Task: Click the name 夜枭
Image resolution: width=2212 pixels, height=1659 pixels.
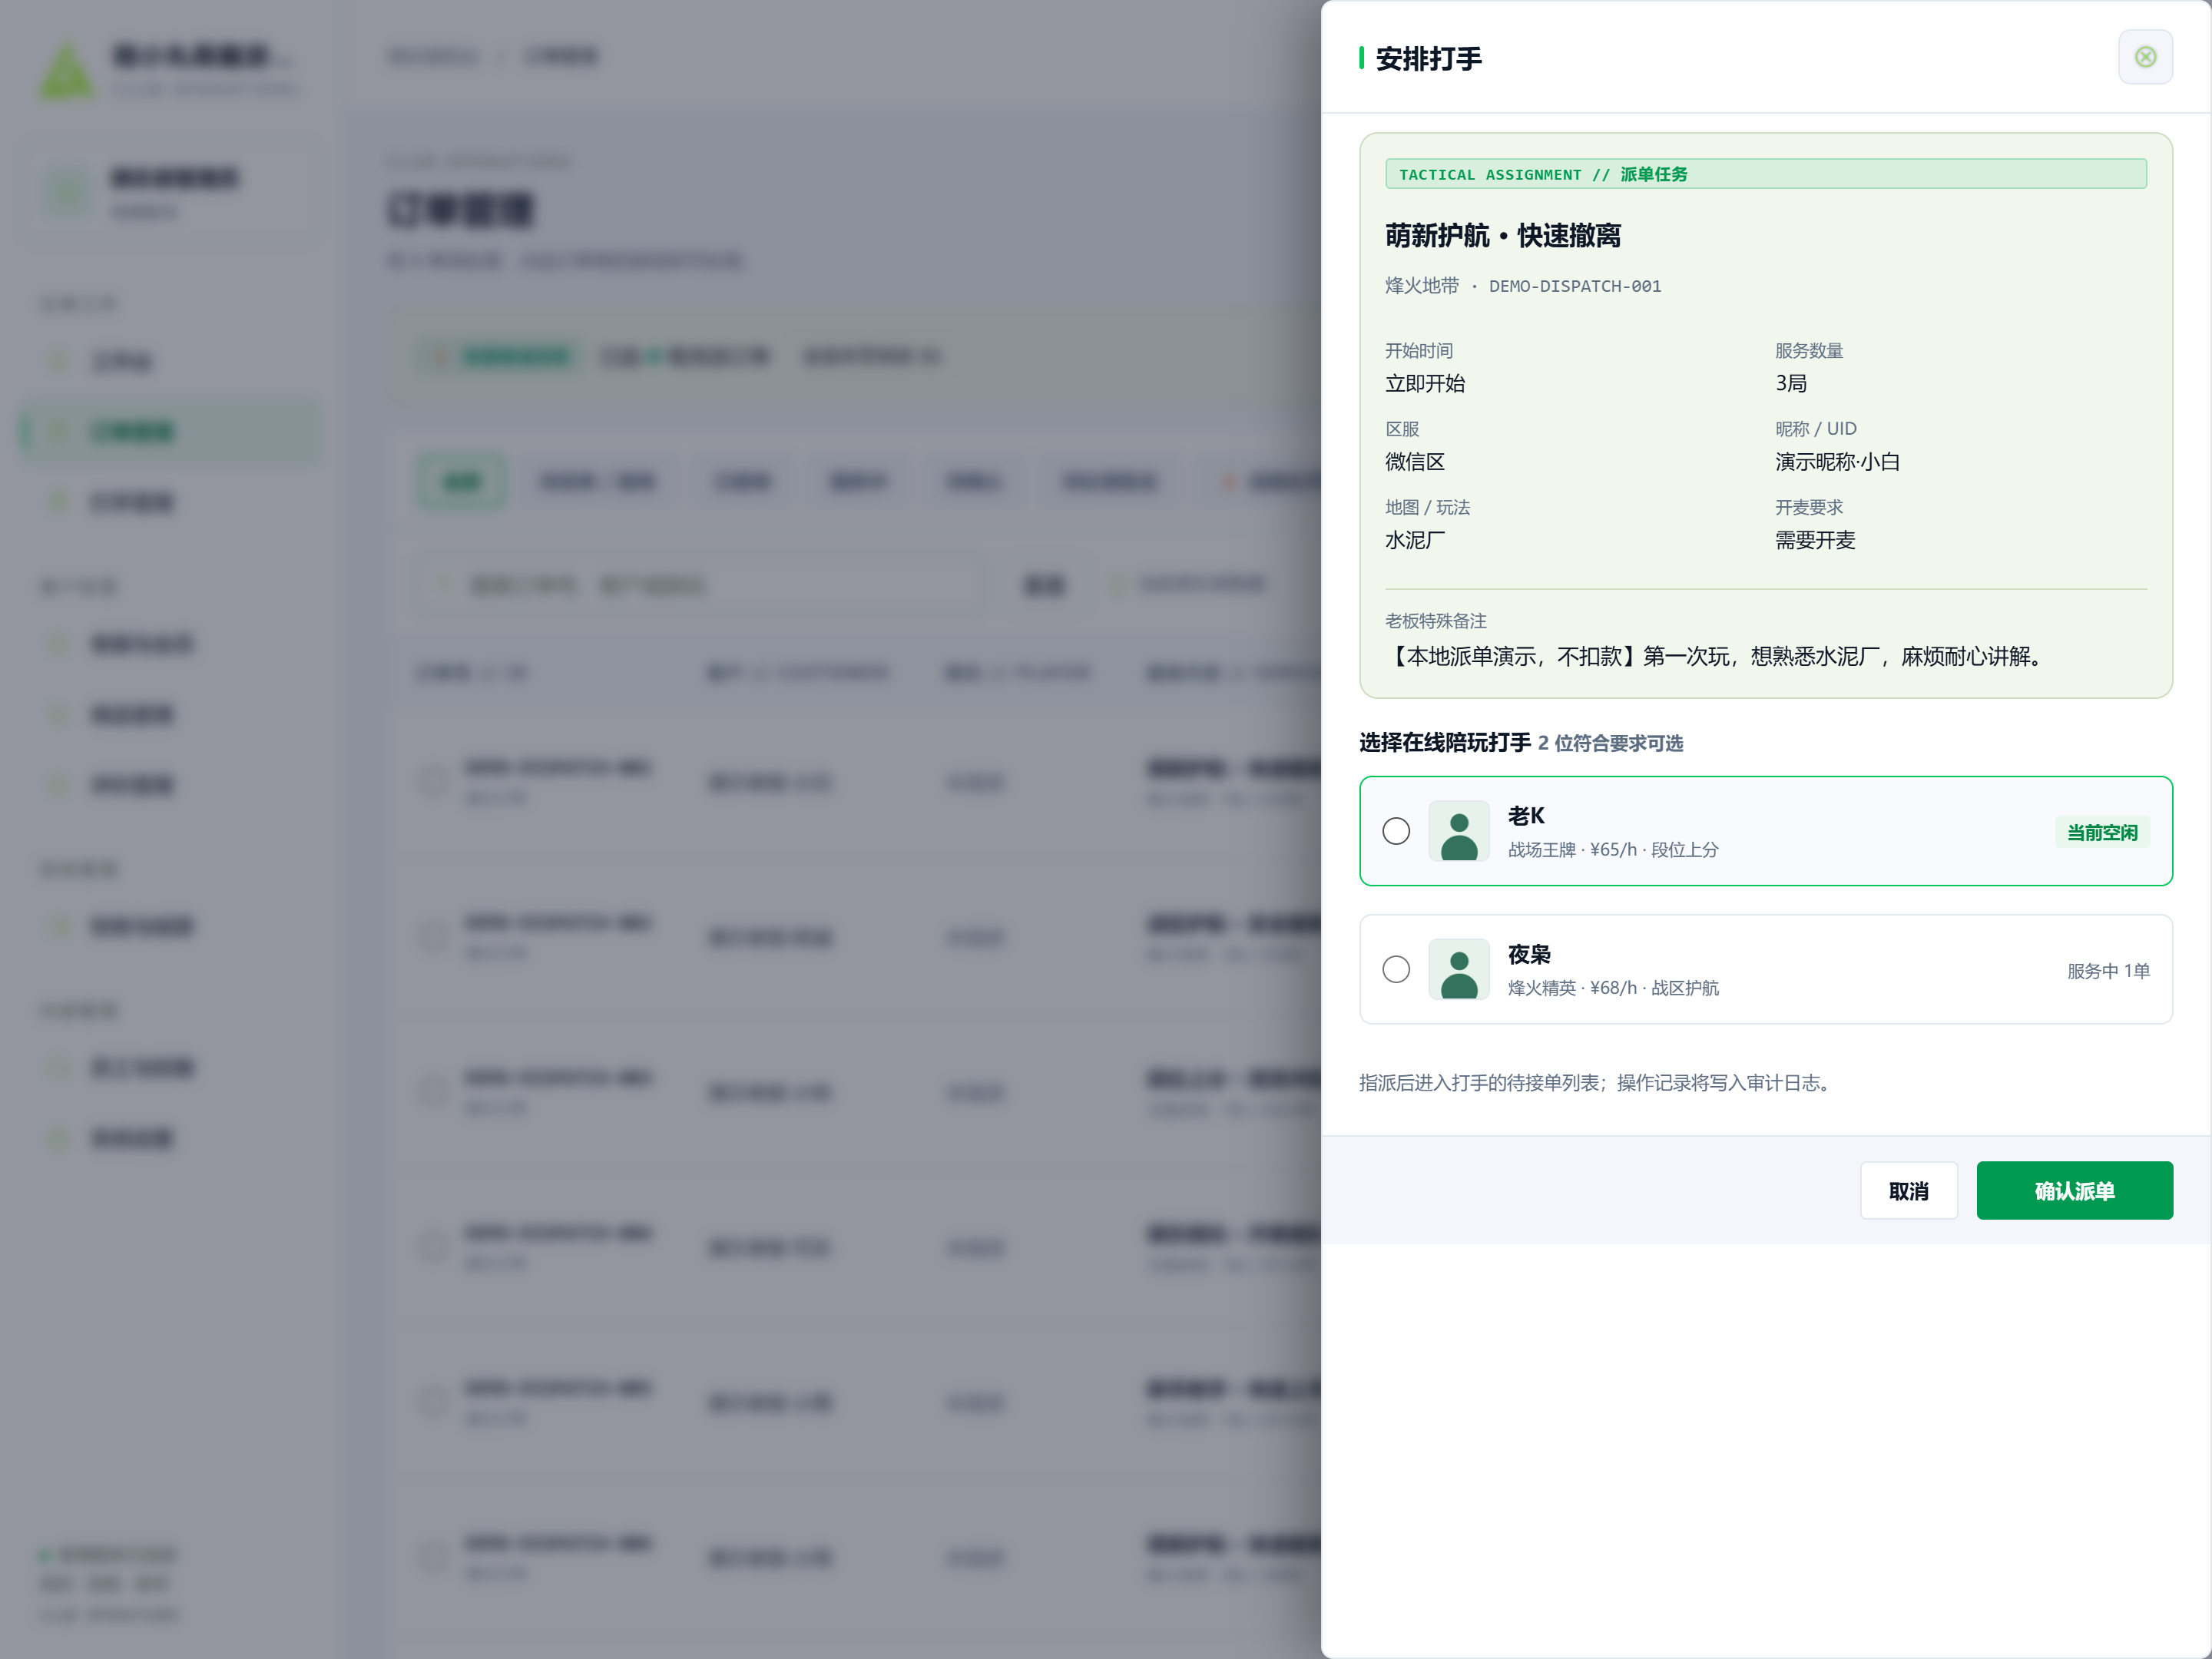Action: tap(1529, 954)
